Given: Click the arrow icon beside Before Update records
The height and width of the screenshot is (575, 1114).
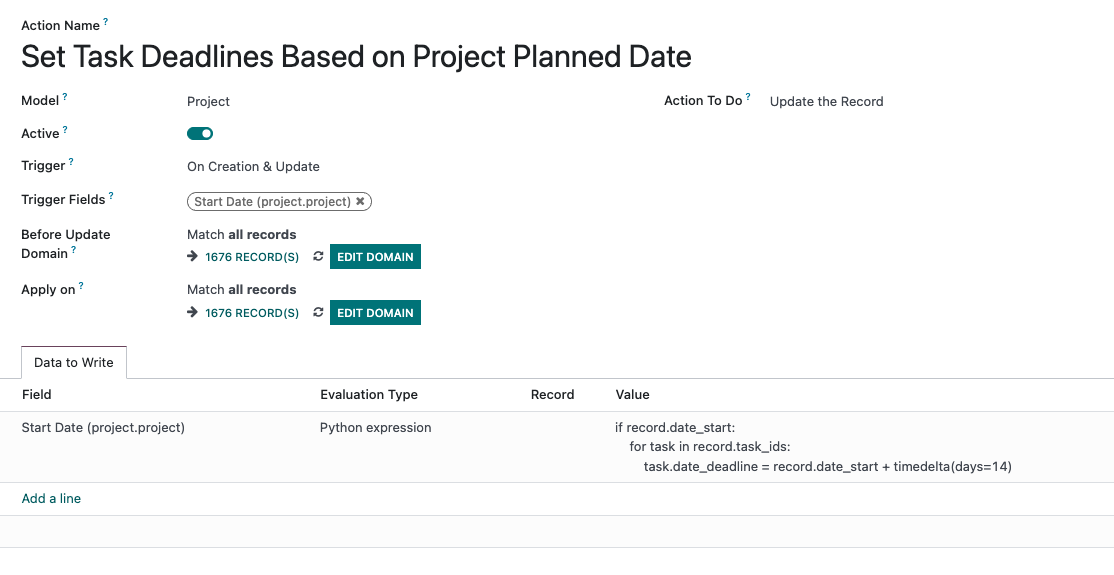Looking at the screenshot, I should (192, 257).
